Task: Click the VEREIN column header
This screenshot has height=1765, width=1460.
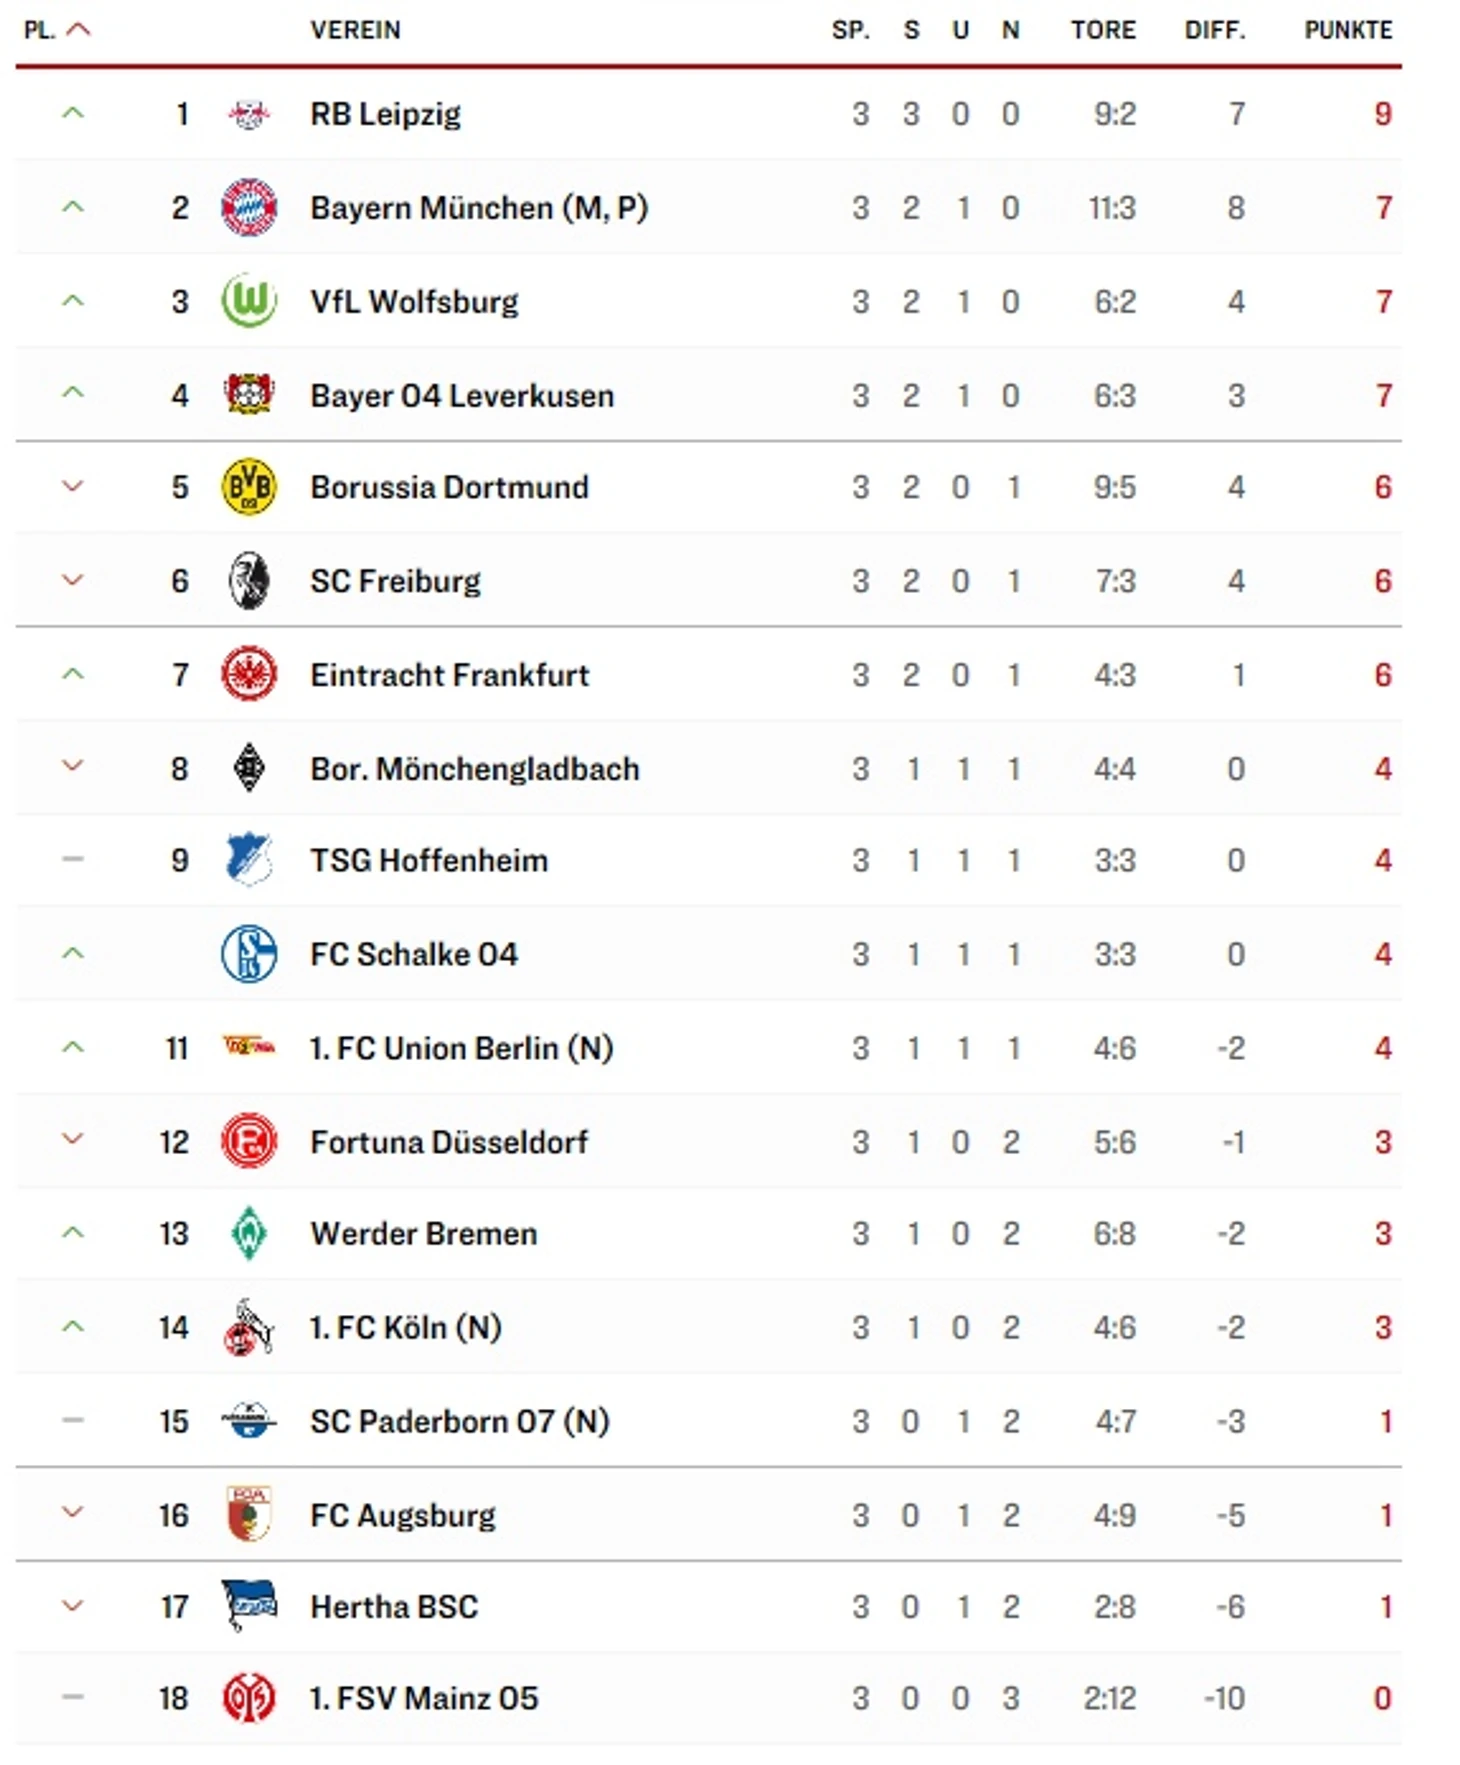Action: [x=355, y=30]
